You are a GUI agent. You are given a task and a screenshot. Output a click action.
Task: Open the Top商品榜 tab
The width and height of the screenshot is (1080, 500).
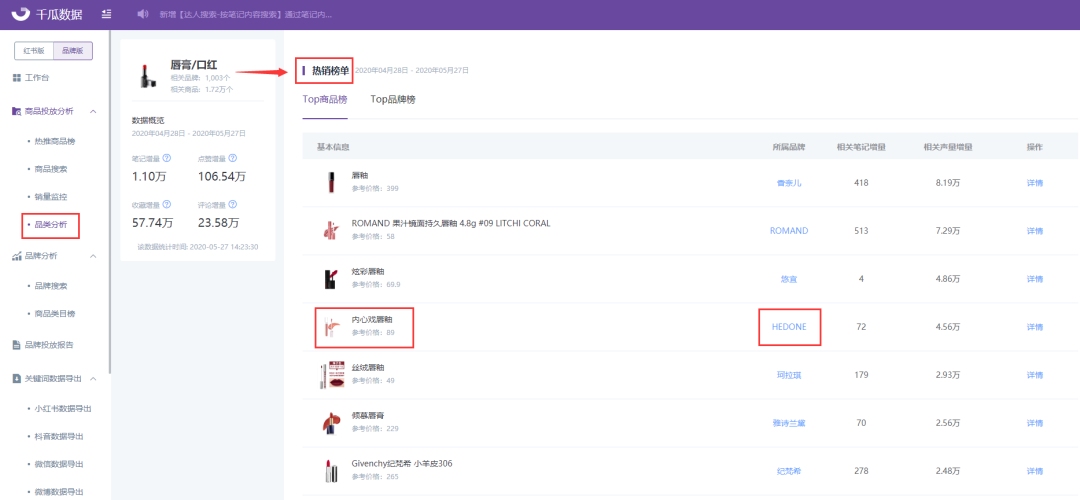(x=325, y=99)
